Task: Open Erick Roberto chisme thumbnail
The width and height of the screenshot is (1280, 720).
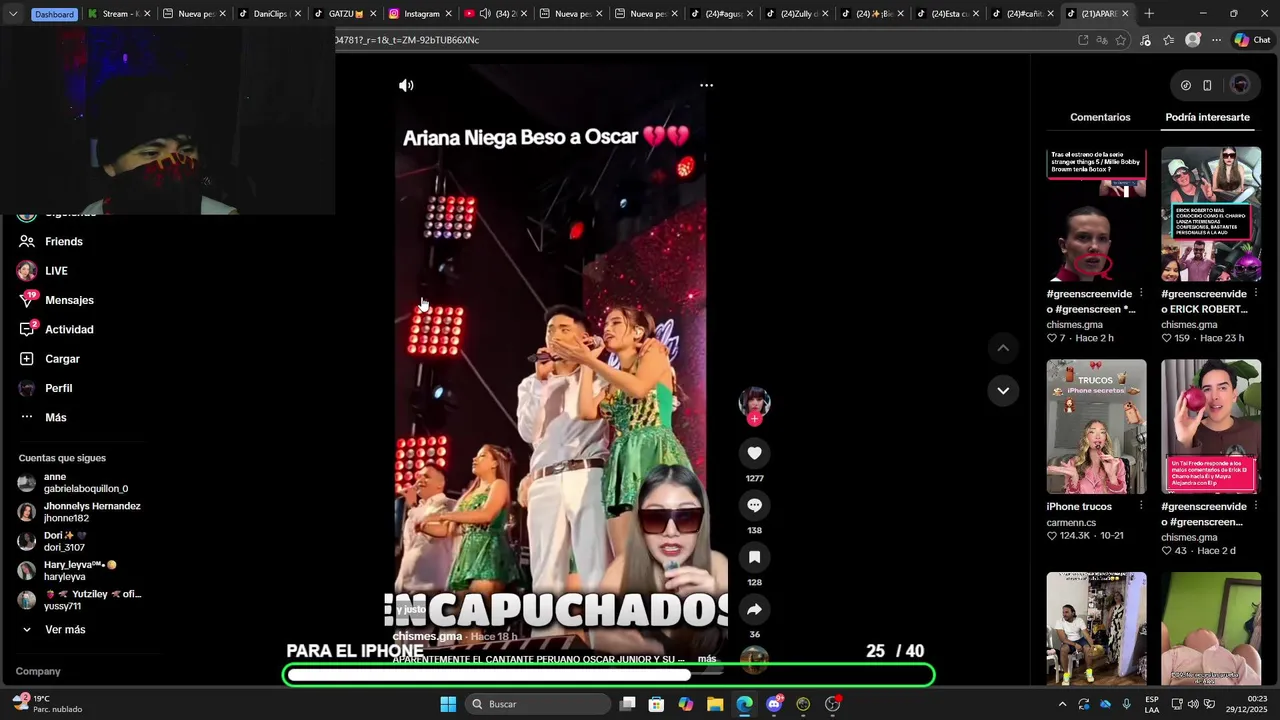Action: (1211, 214)
